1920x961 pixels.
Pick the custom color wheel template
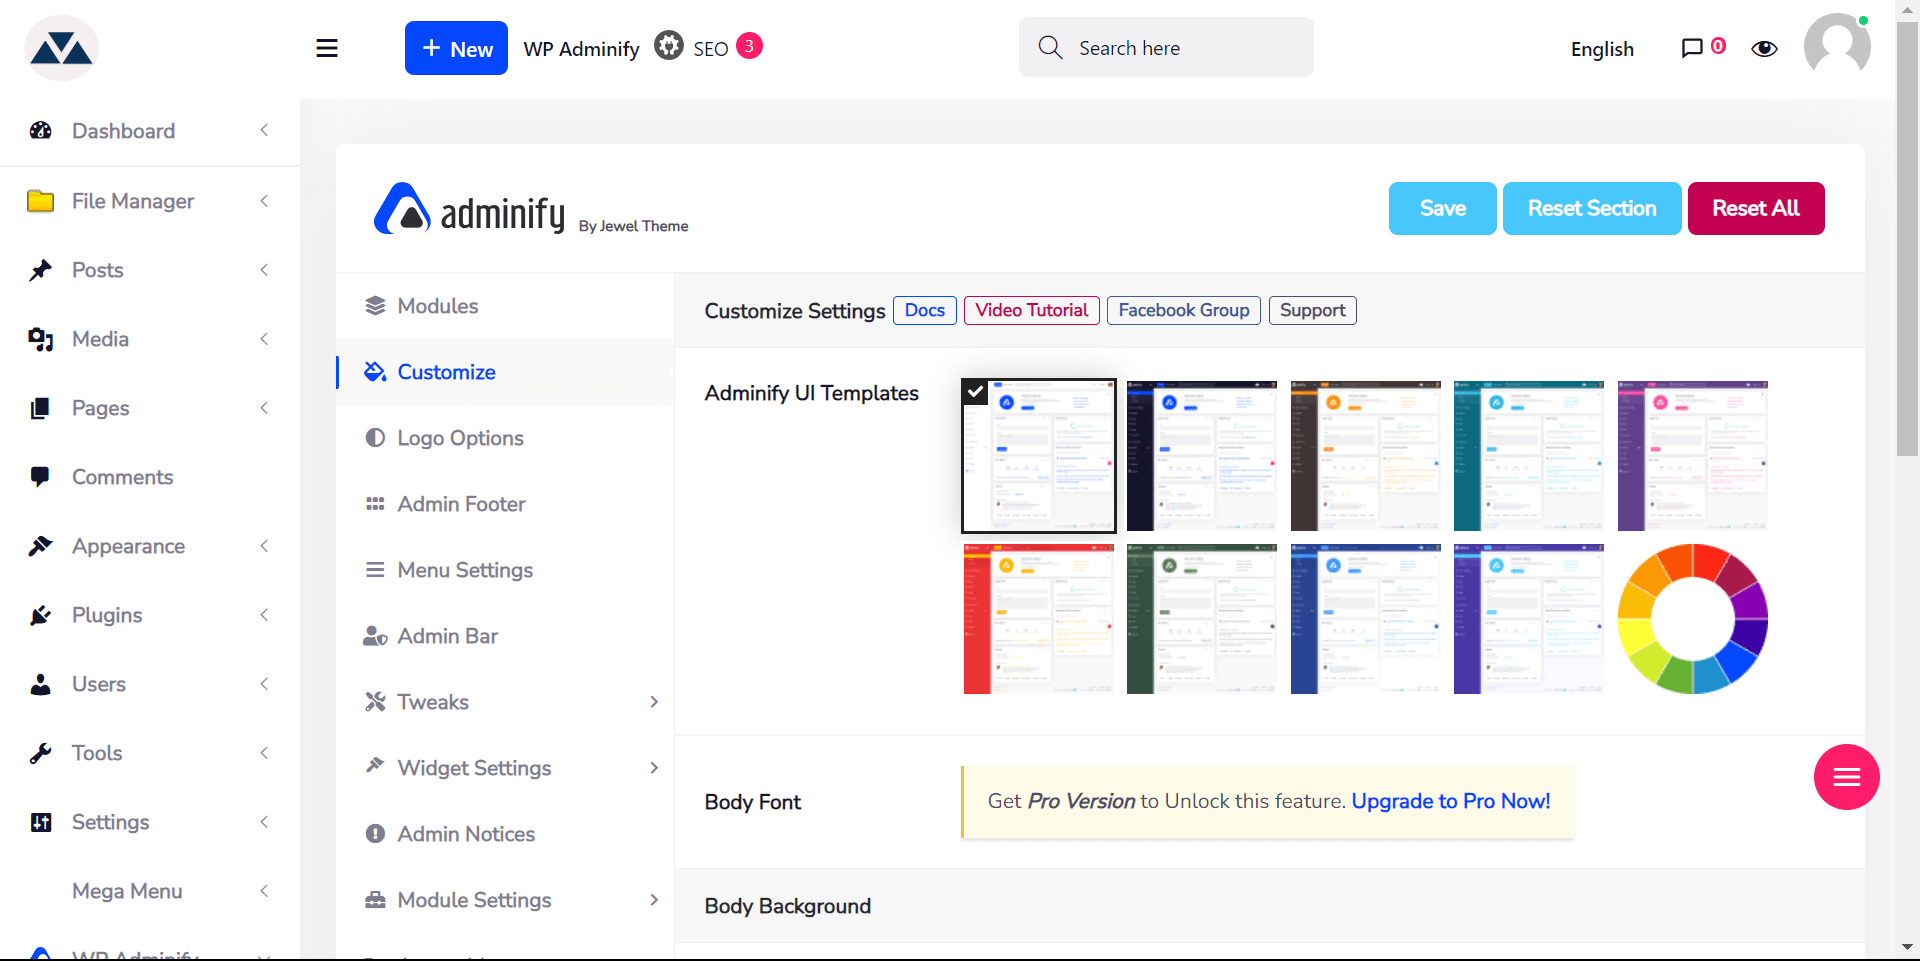coord(1693,619)
